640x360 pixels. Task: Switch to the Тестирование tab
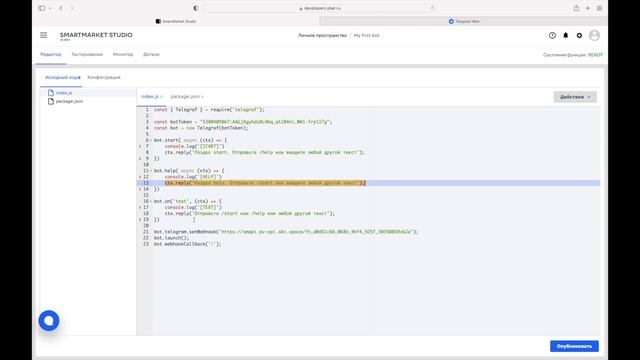tap(87, 55)
